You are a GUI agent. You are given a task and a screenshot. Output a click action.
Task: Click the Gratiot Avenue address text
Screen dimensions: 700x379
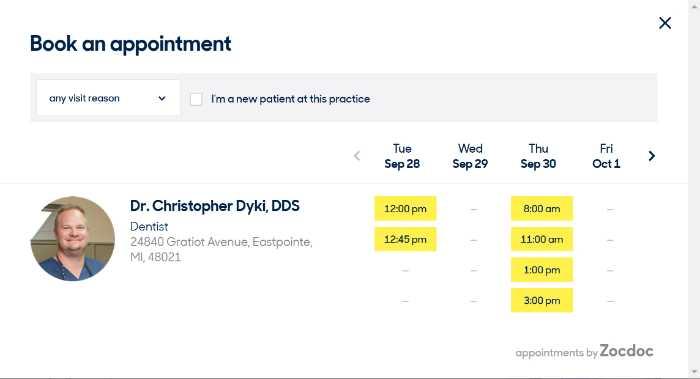point(221,250)
